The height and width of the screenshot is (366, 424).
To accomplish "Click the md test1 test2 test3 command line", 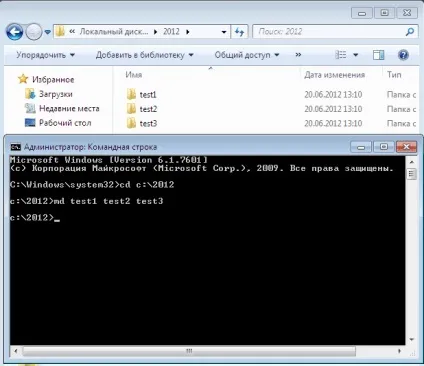I will [x=87, y=201].
